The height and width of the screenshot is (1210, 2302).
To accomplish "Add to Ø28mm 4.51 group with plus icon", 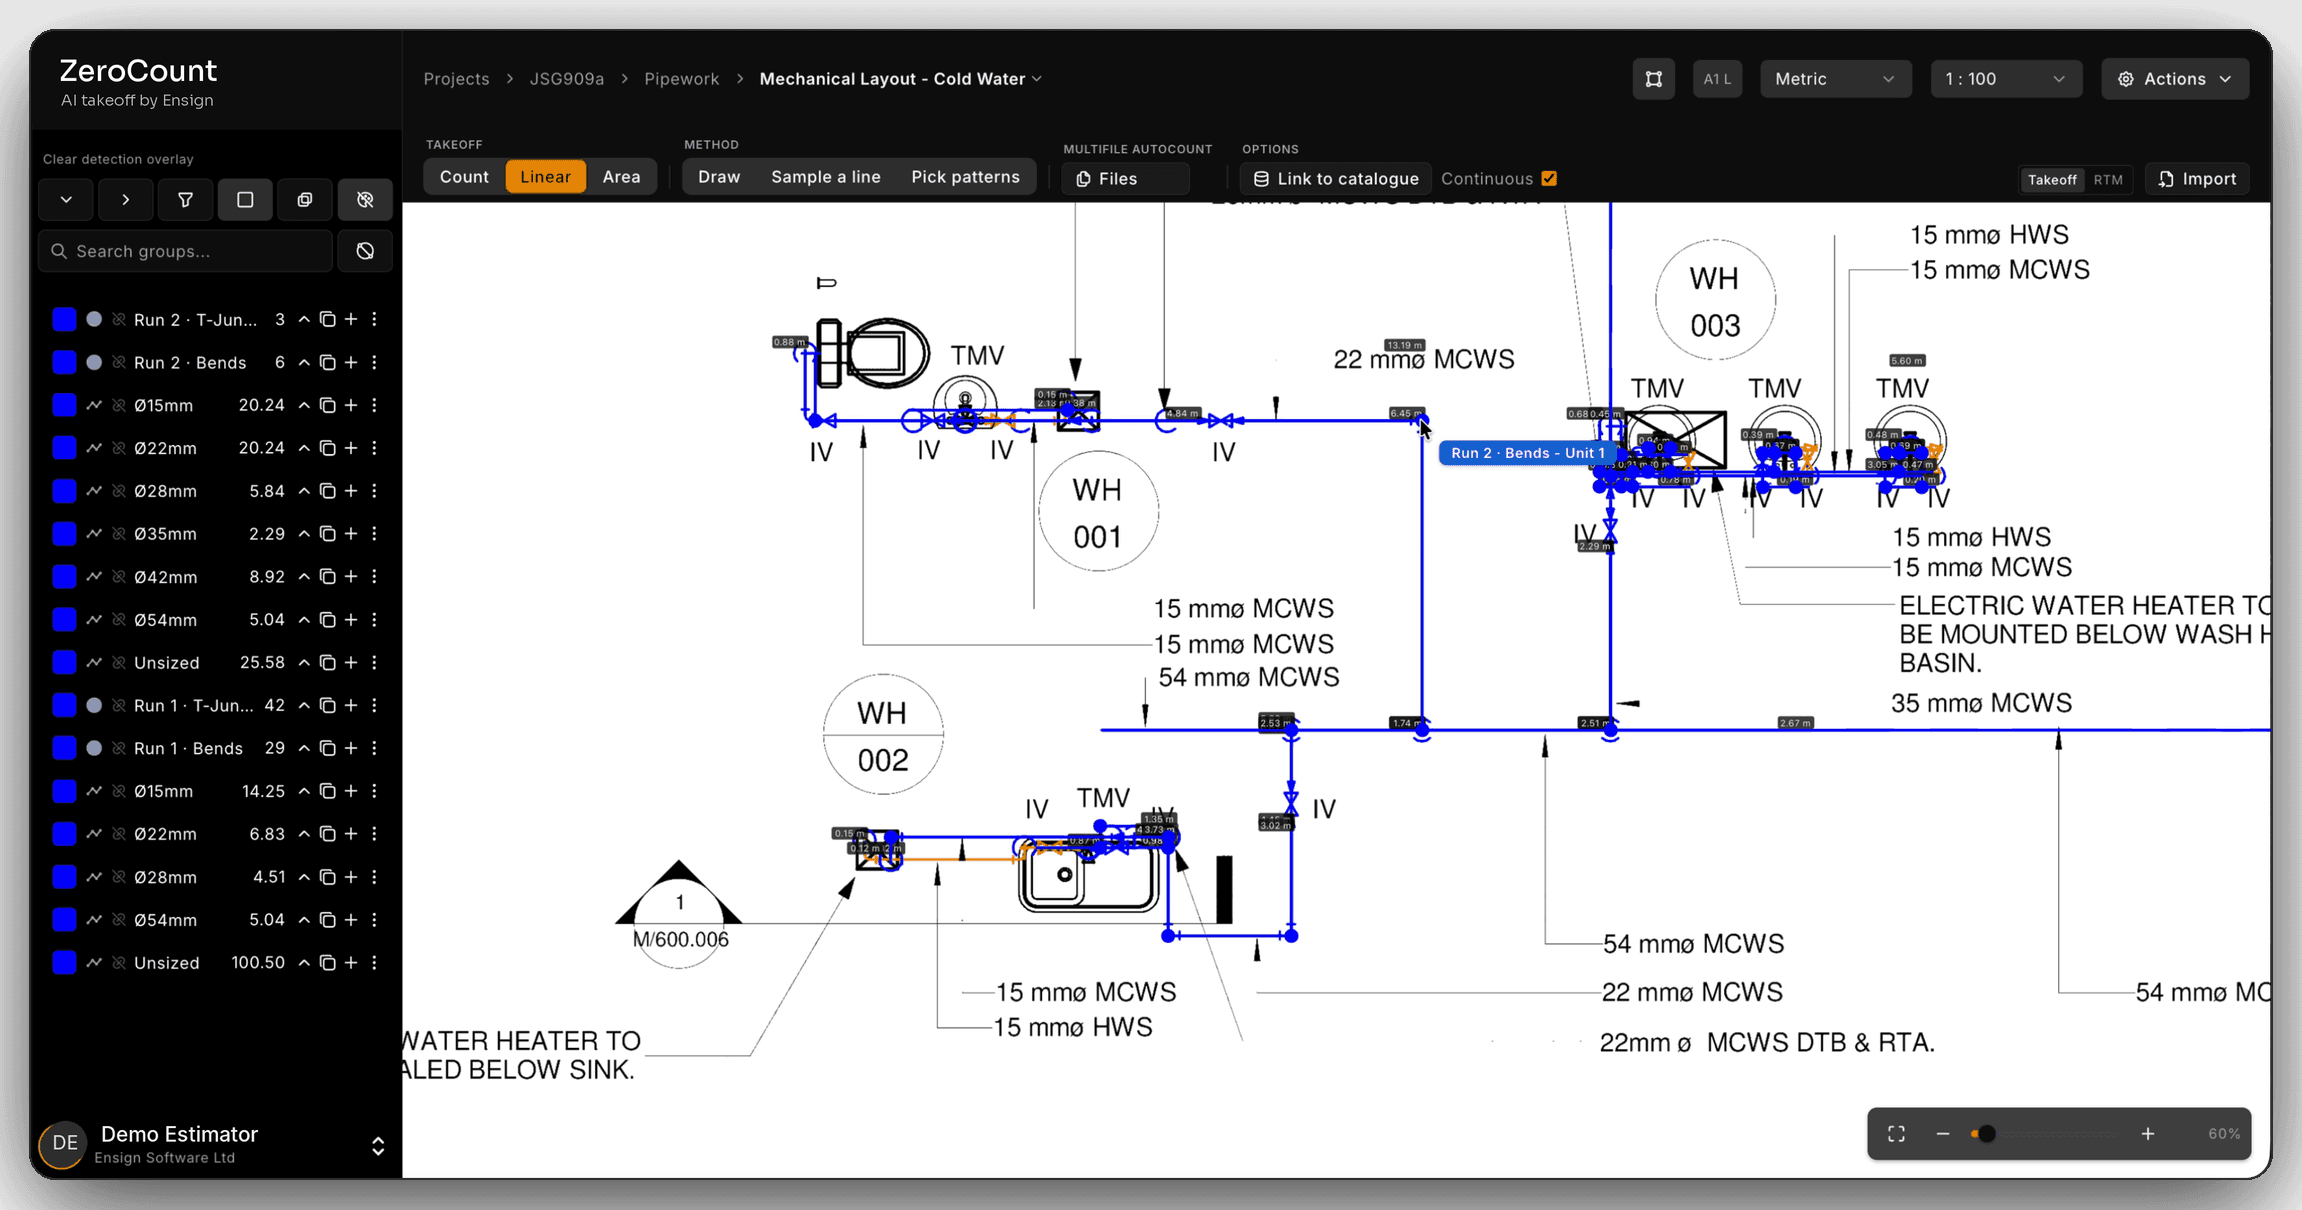I will point(351,877).
